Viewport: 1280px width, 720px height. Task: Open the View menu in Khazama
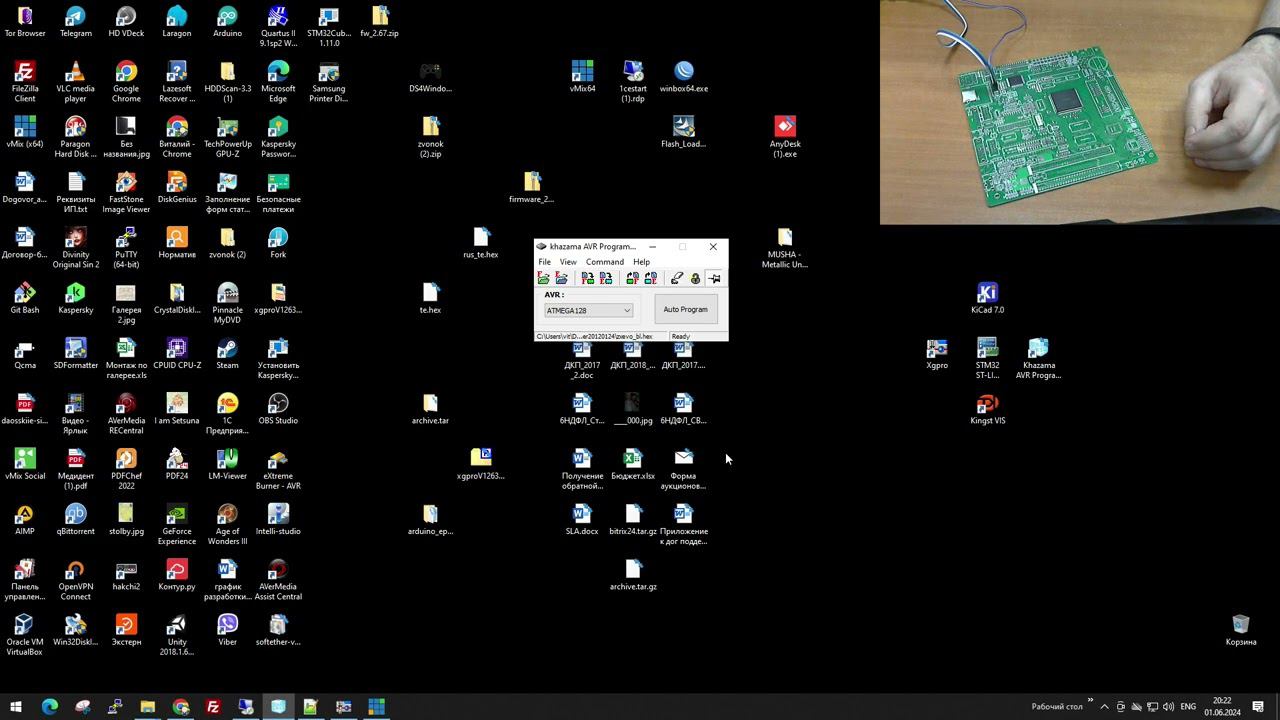click(x=568, y=262)
